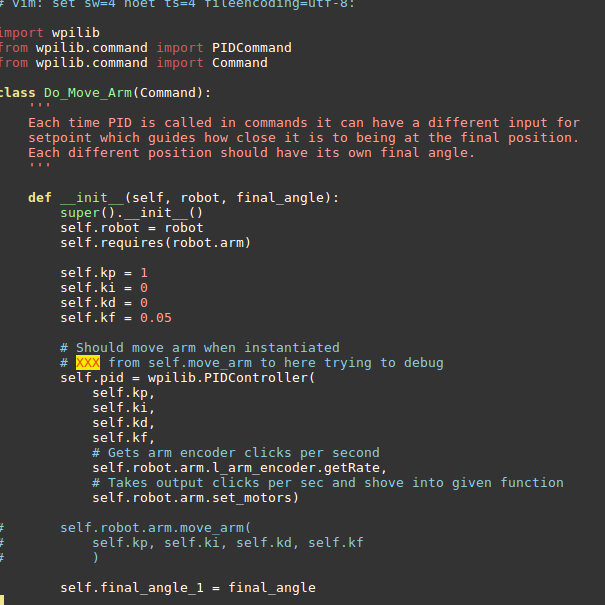This screenshot has height=605, width=605.
Task: Click the 'import wpilib' line
Action: (50, 32)
